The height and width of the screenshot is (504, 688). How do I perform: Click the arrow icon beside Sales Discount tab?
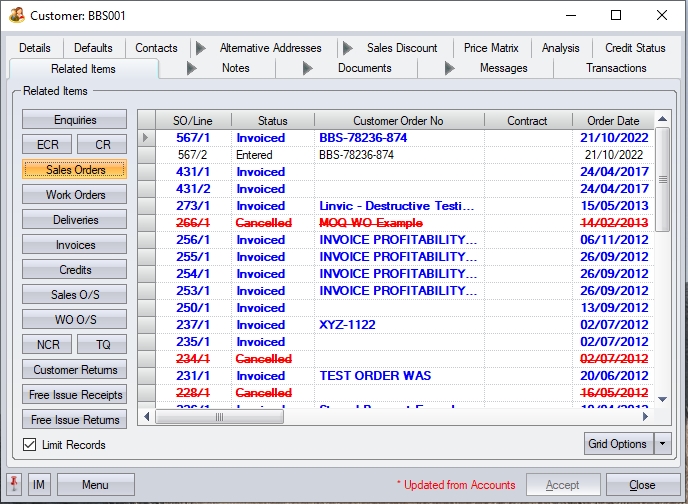[x=348, y=48]
